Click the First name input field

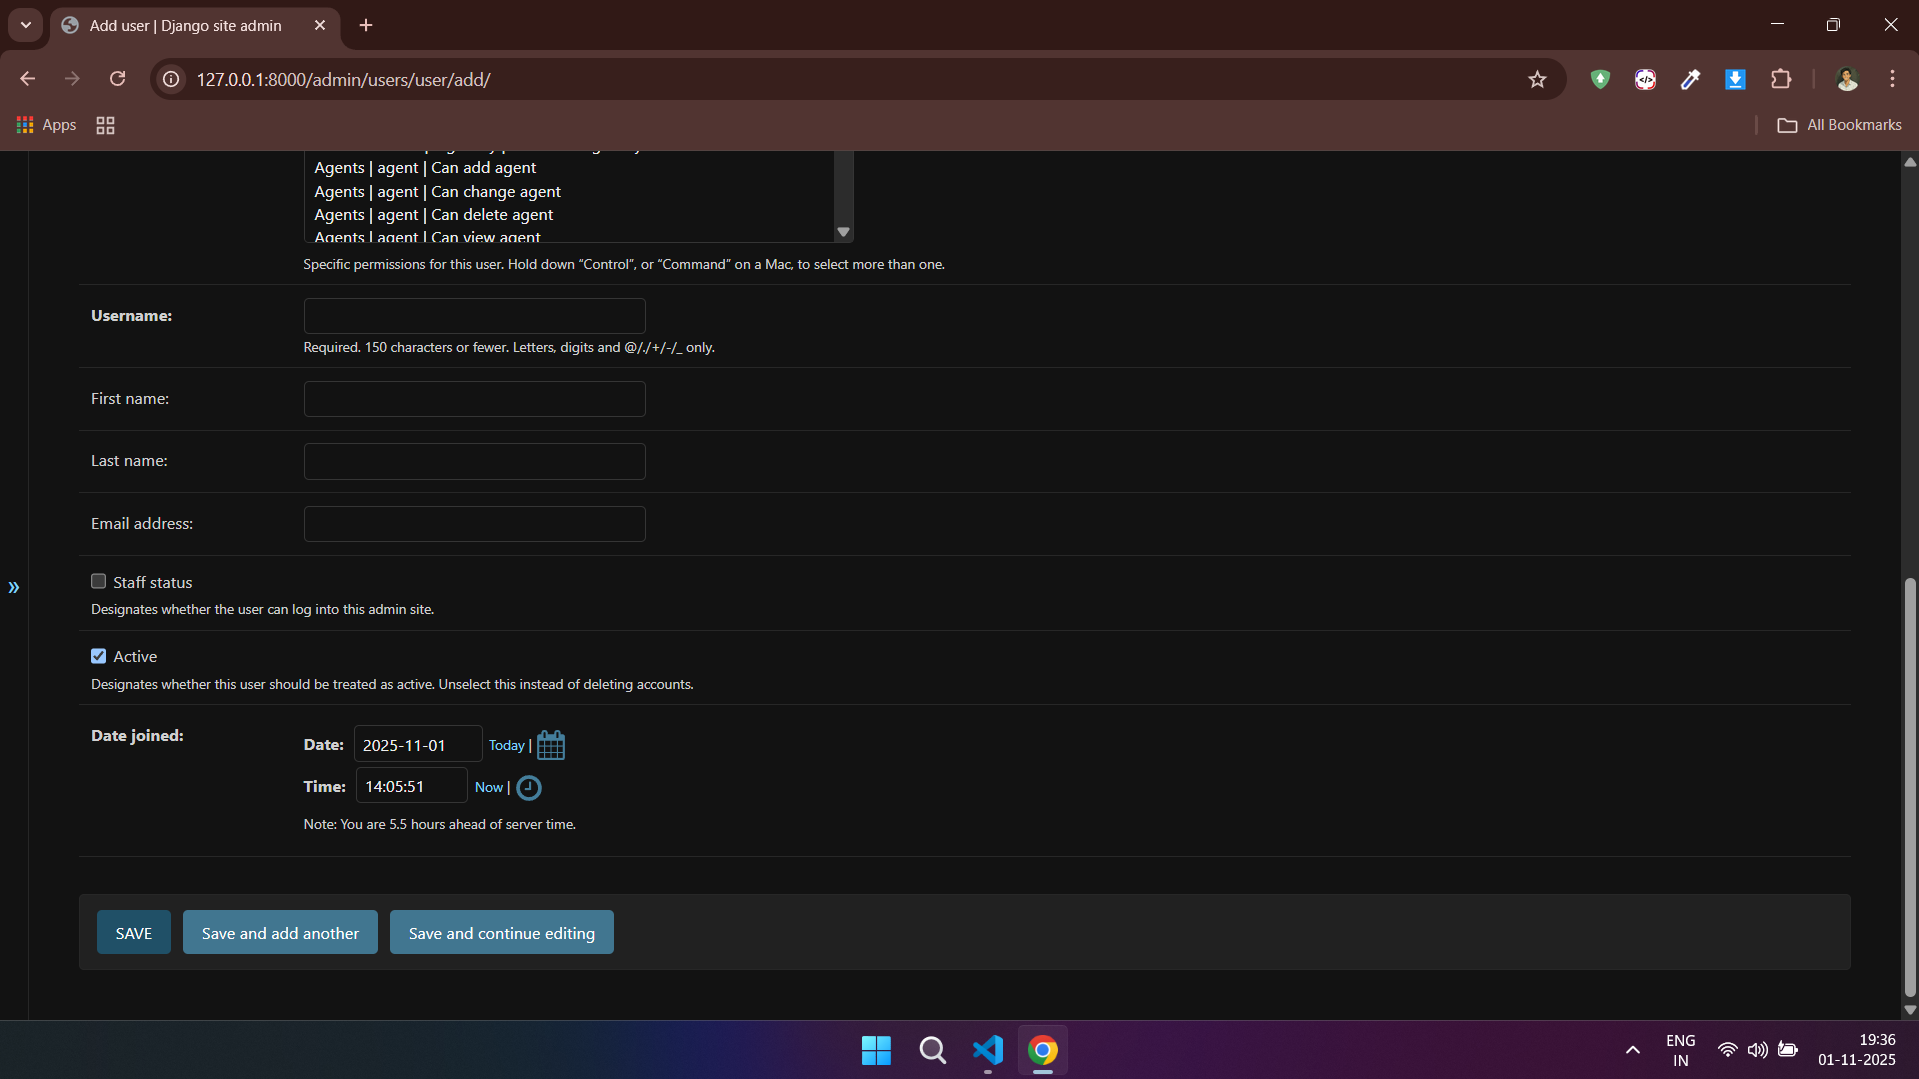point(475,399)
